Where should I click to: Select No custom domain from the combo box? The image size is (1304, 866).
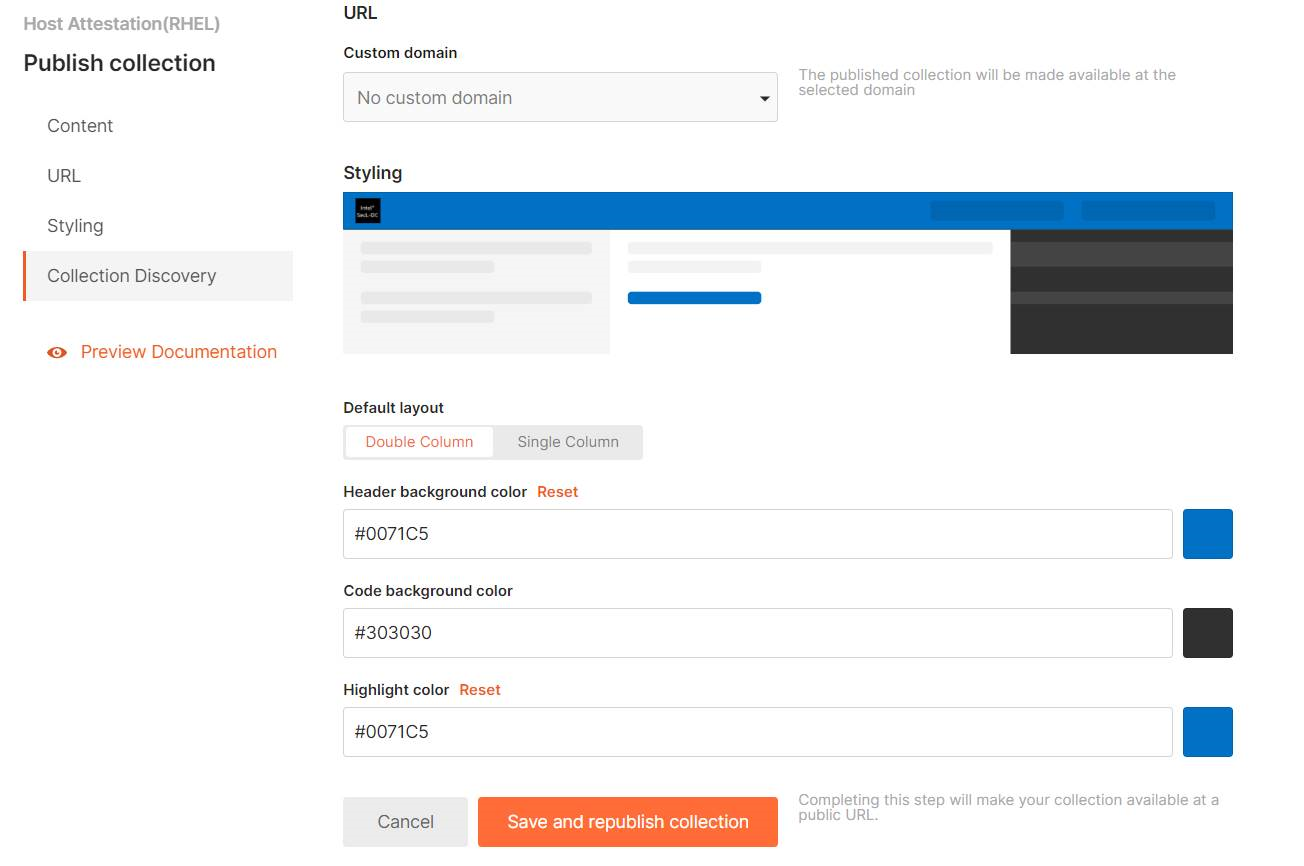[560, 97]
